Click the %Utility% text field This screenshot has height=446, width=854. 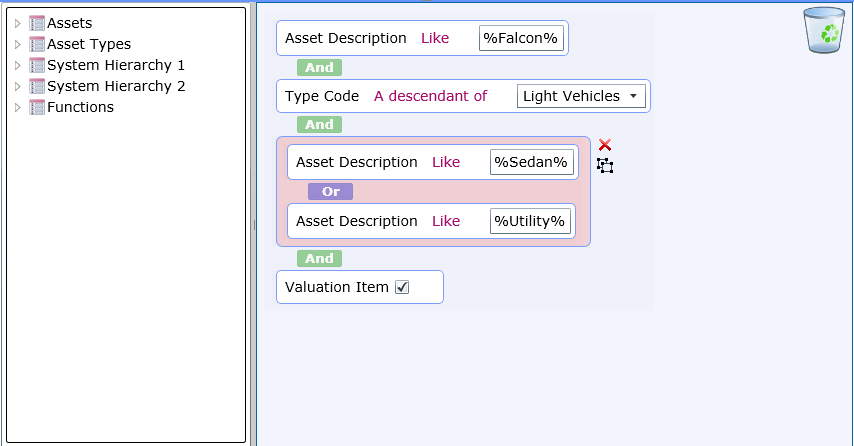pos(530,221)
